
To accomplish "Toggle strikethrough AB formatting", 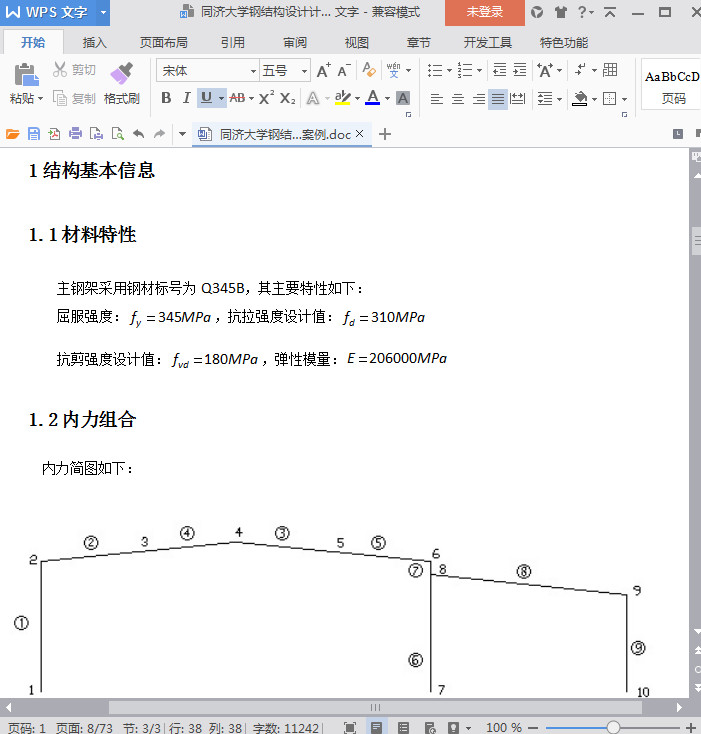I will 237,98.
